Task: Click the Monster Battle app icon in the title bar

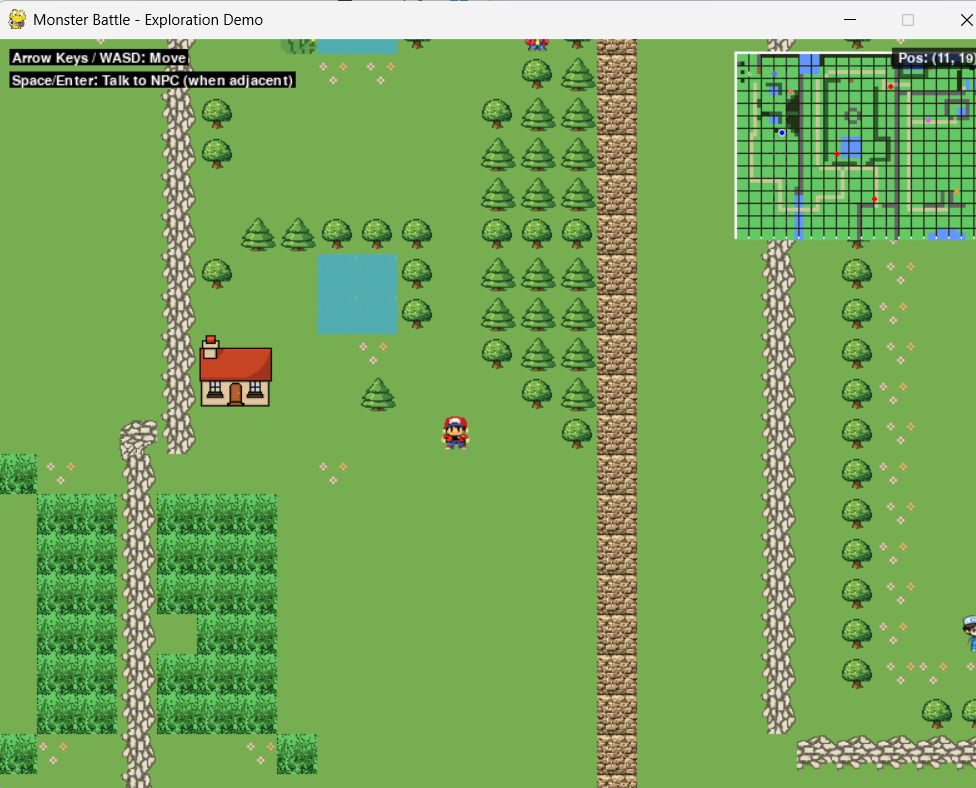Action: (17, 19)
